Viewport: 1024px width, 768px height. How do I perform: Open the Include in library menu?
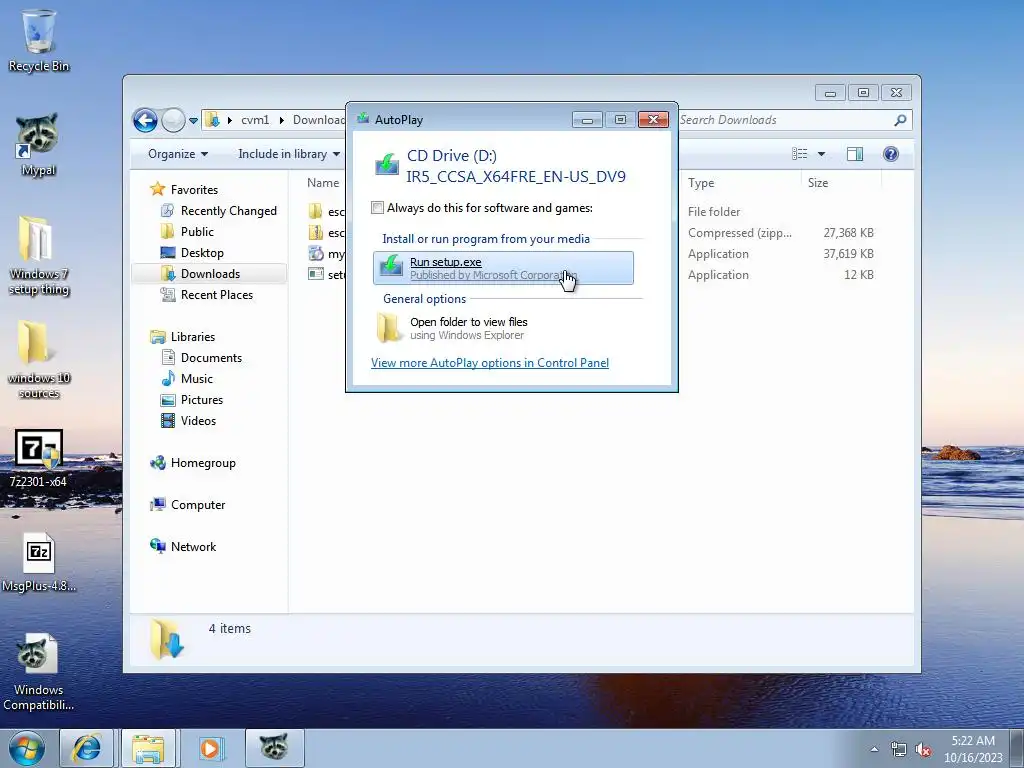(289, 154)
